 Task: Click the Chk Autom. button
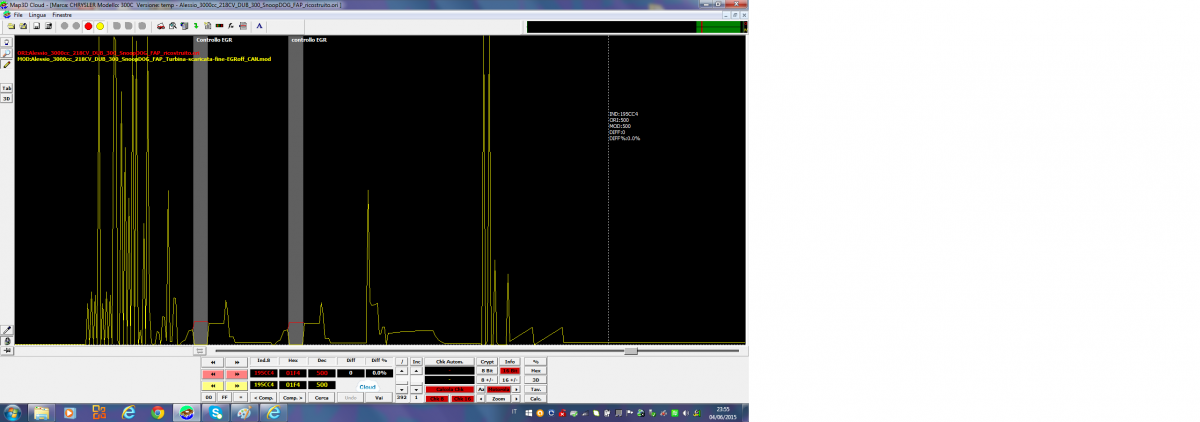449,362
